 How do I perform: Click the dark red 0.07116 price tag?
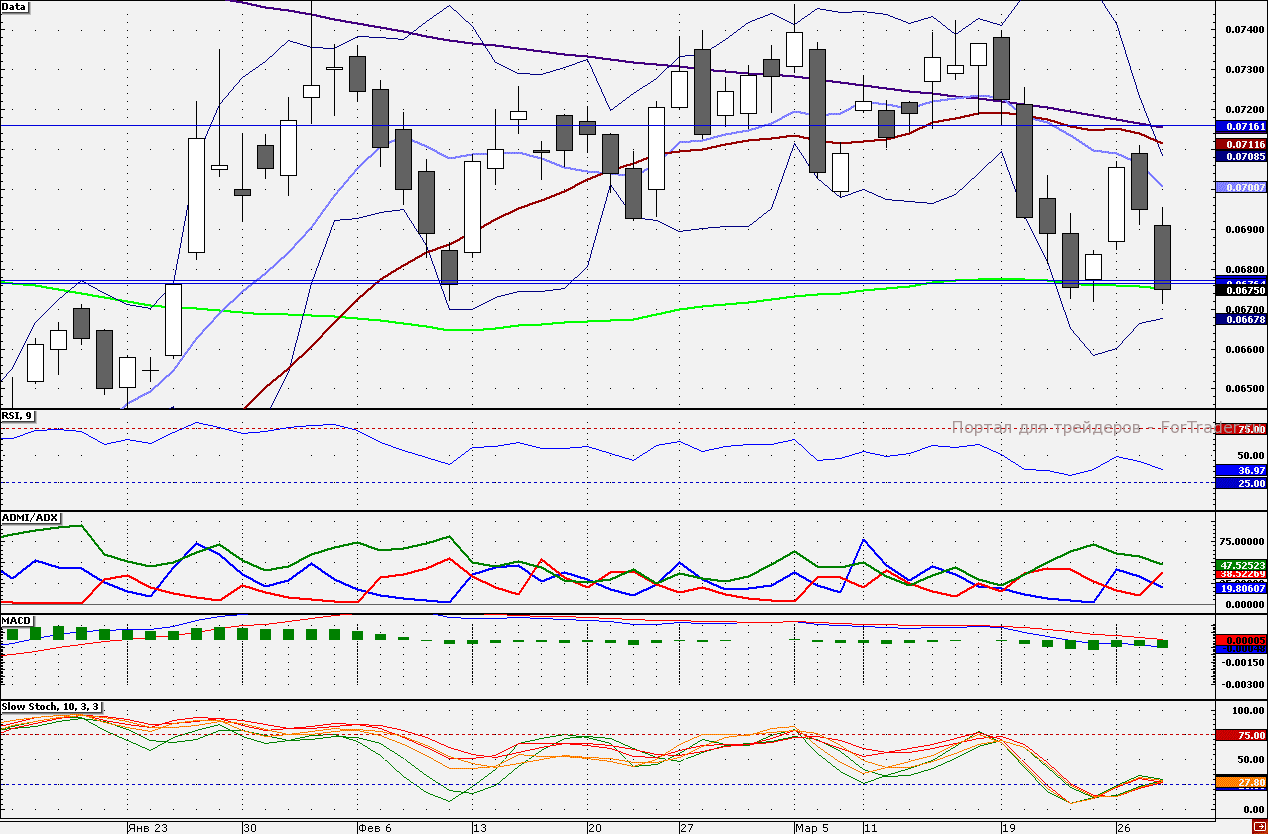pos(1241,145)
